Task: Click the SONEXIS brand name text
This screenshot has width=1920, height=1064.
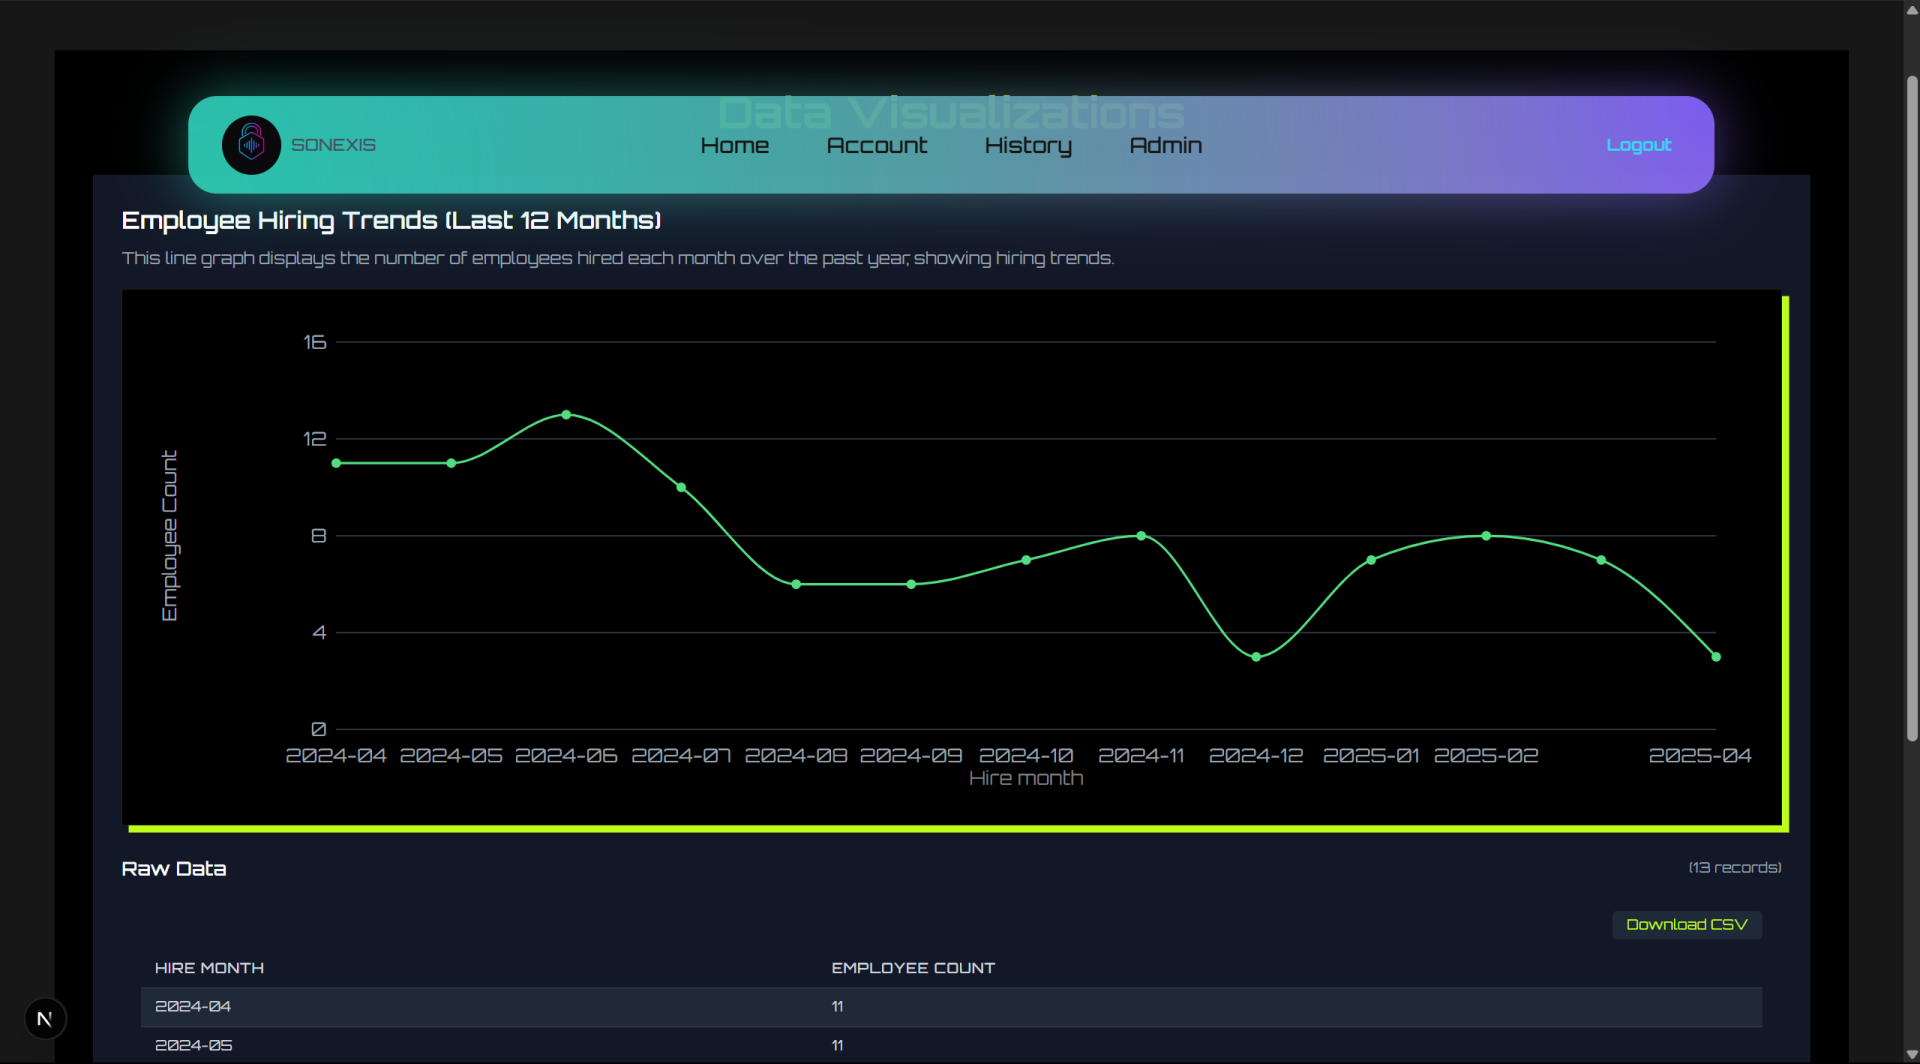Action: [333, 145]
